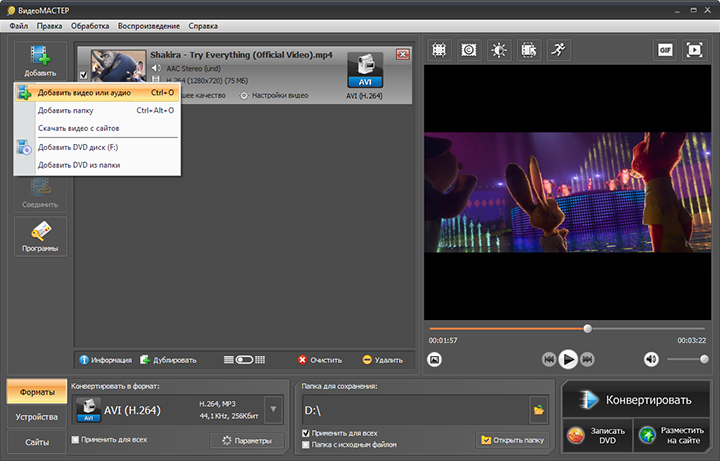Image resolution: width=720 pixels, height=461 pixels.
Task: Open the crop video tool icon
Action: pos(439,50)
